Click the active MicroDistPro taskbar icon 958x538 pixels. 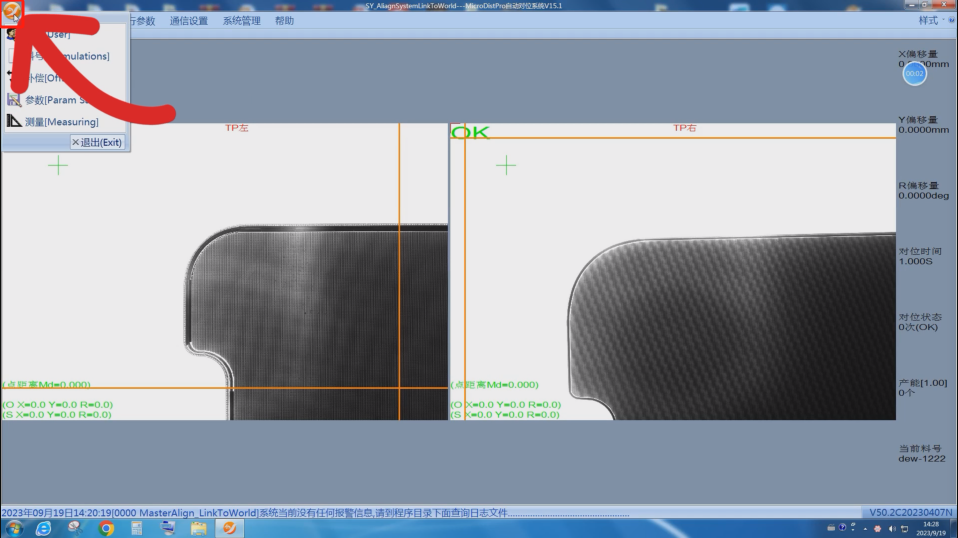(229, 528)
